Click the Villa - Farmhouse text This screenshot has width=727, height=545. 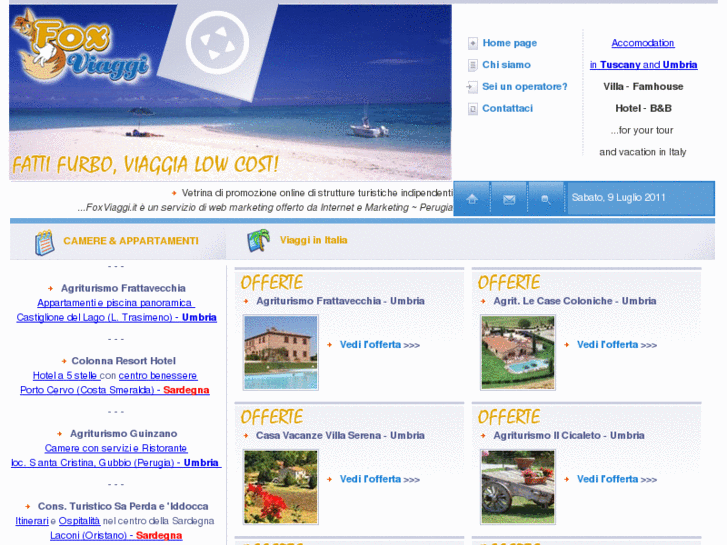tap(643, 86)
